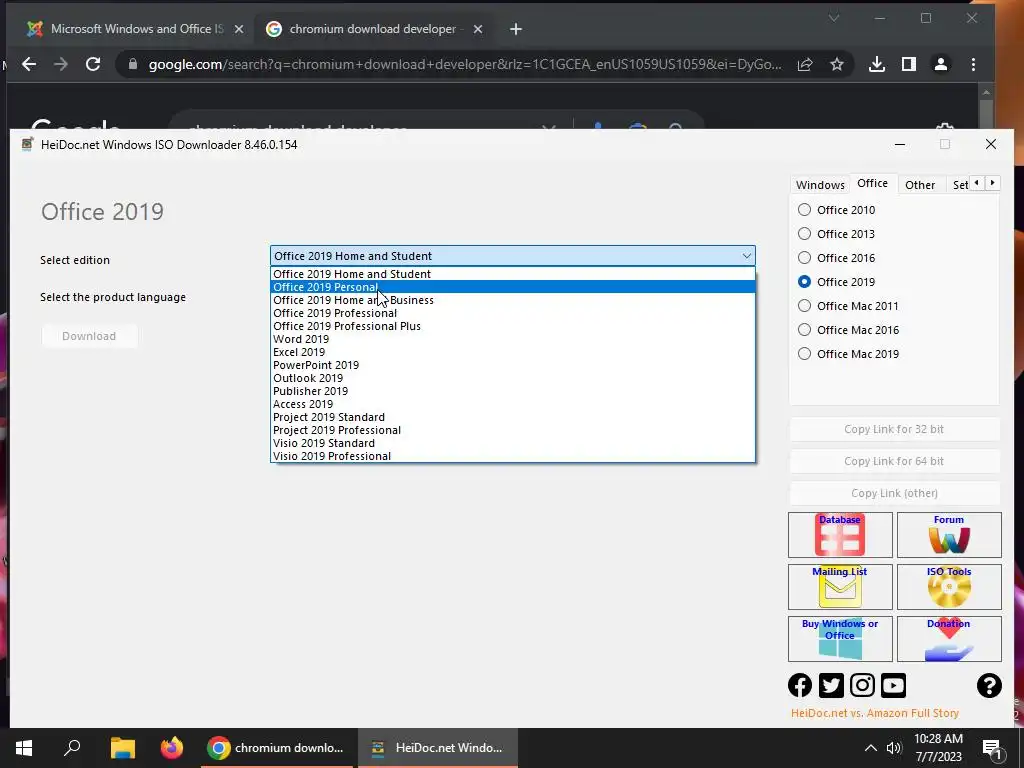Reload the Chrome page
Screen dimensions: 1024x768
(93, 64)
